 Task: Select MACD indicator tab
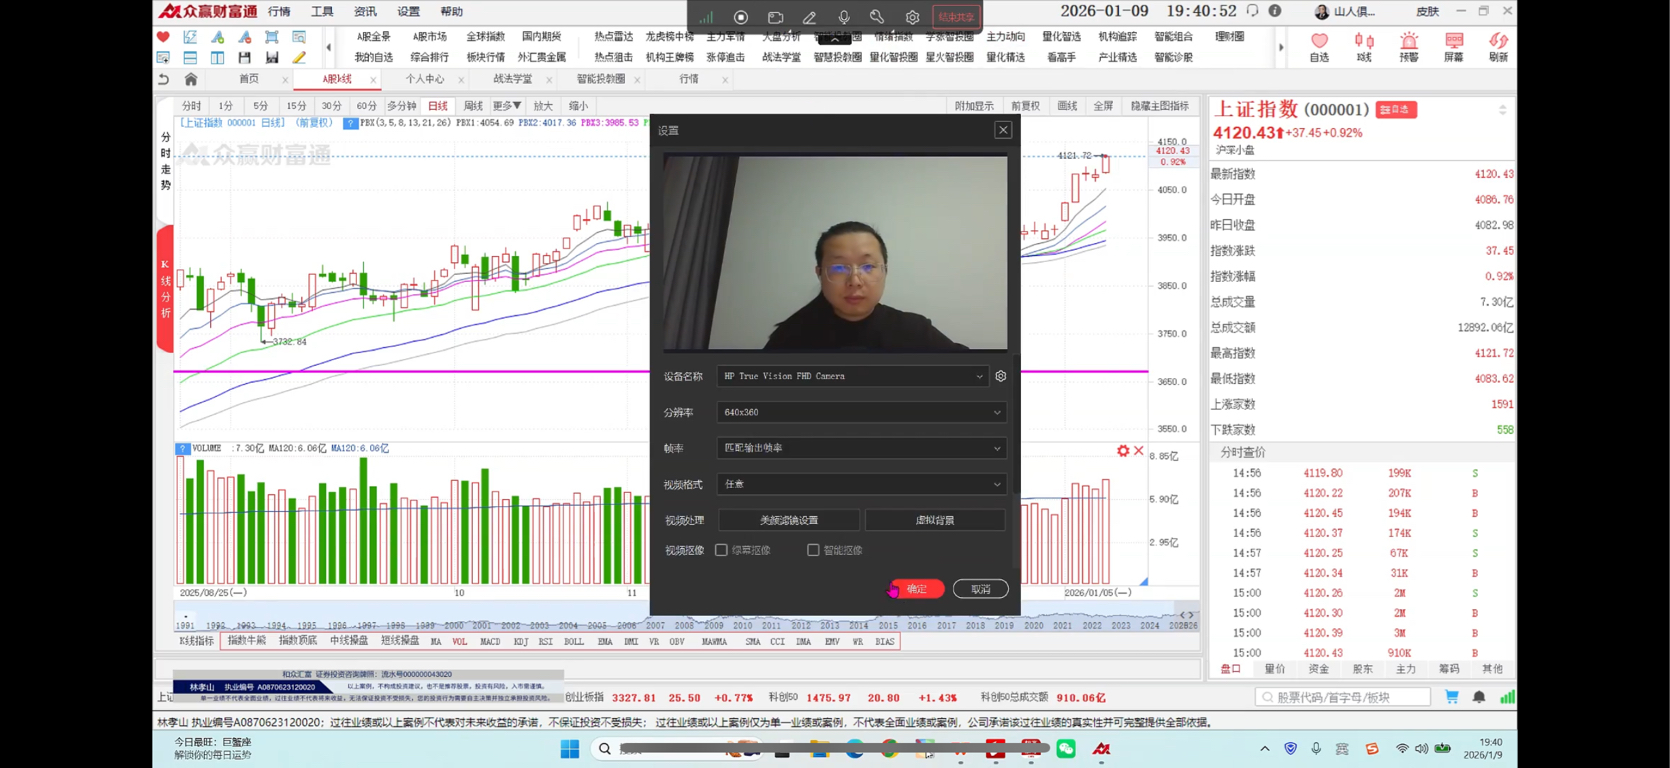click(490, 642)
